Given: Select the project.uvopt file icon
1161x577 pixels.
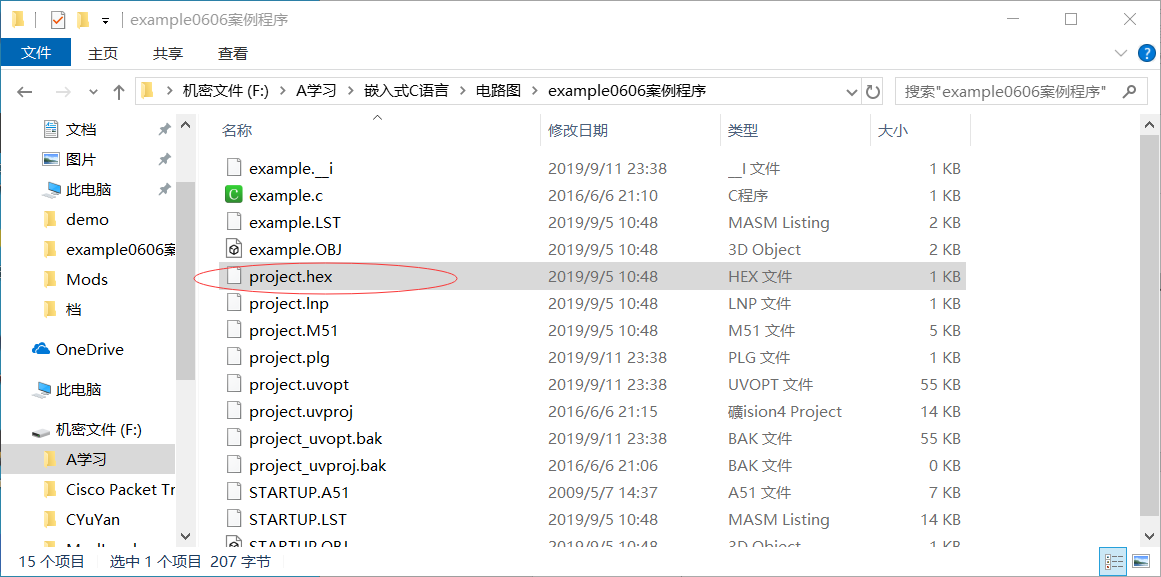Looking at the screenshot, I should click(234, 384).
